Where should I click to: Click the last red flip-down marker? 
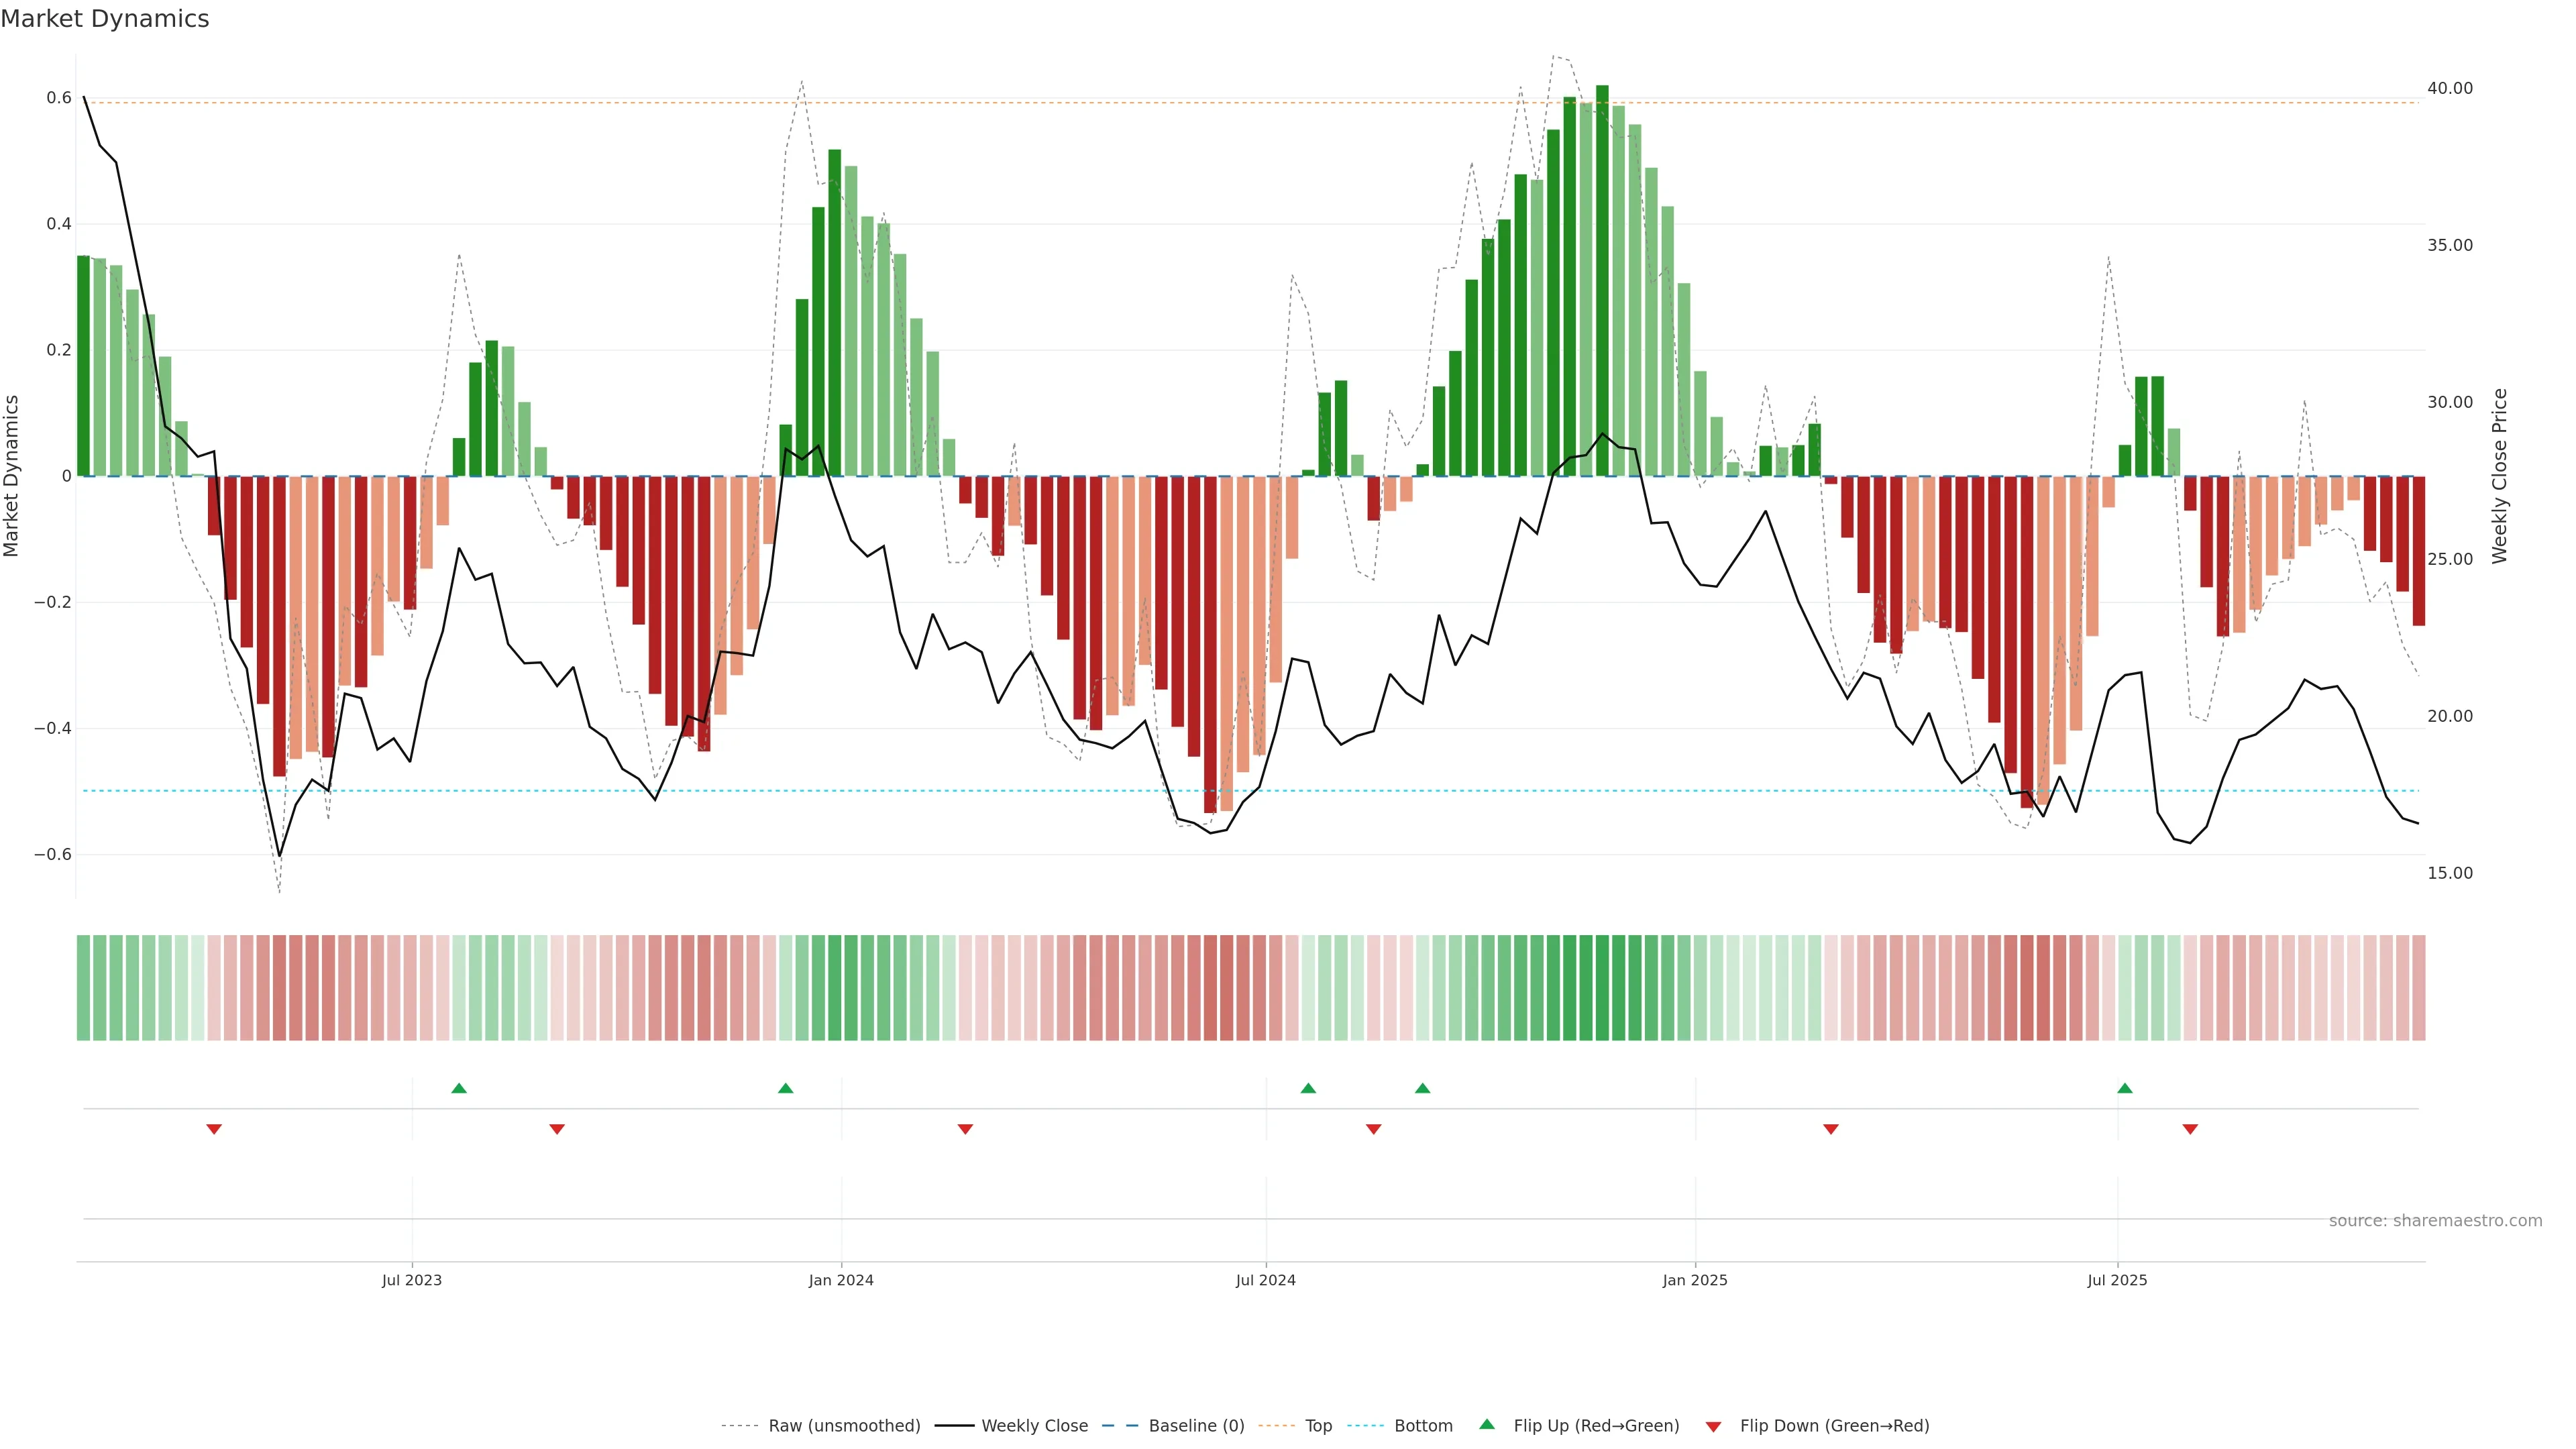pos(2190,1129)
